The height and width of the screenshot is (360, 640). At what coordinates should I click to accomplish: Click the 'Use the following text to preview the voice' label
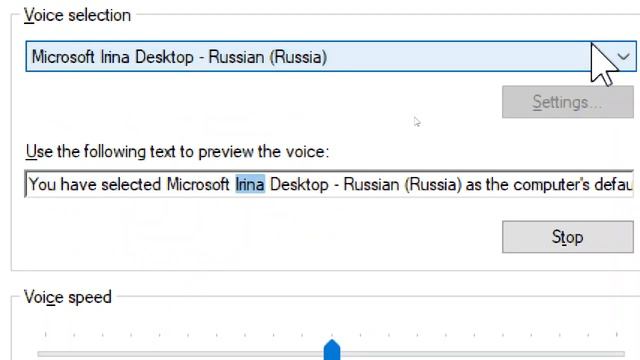(x=177, y=152)
